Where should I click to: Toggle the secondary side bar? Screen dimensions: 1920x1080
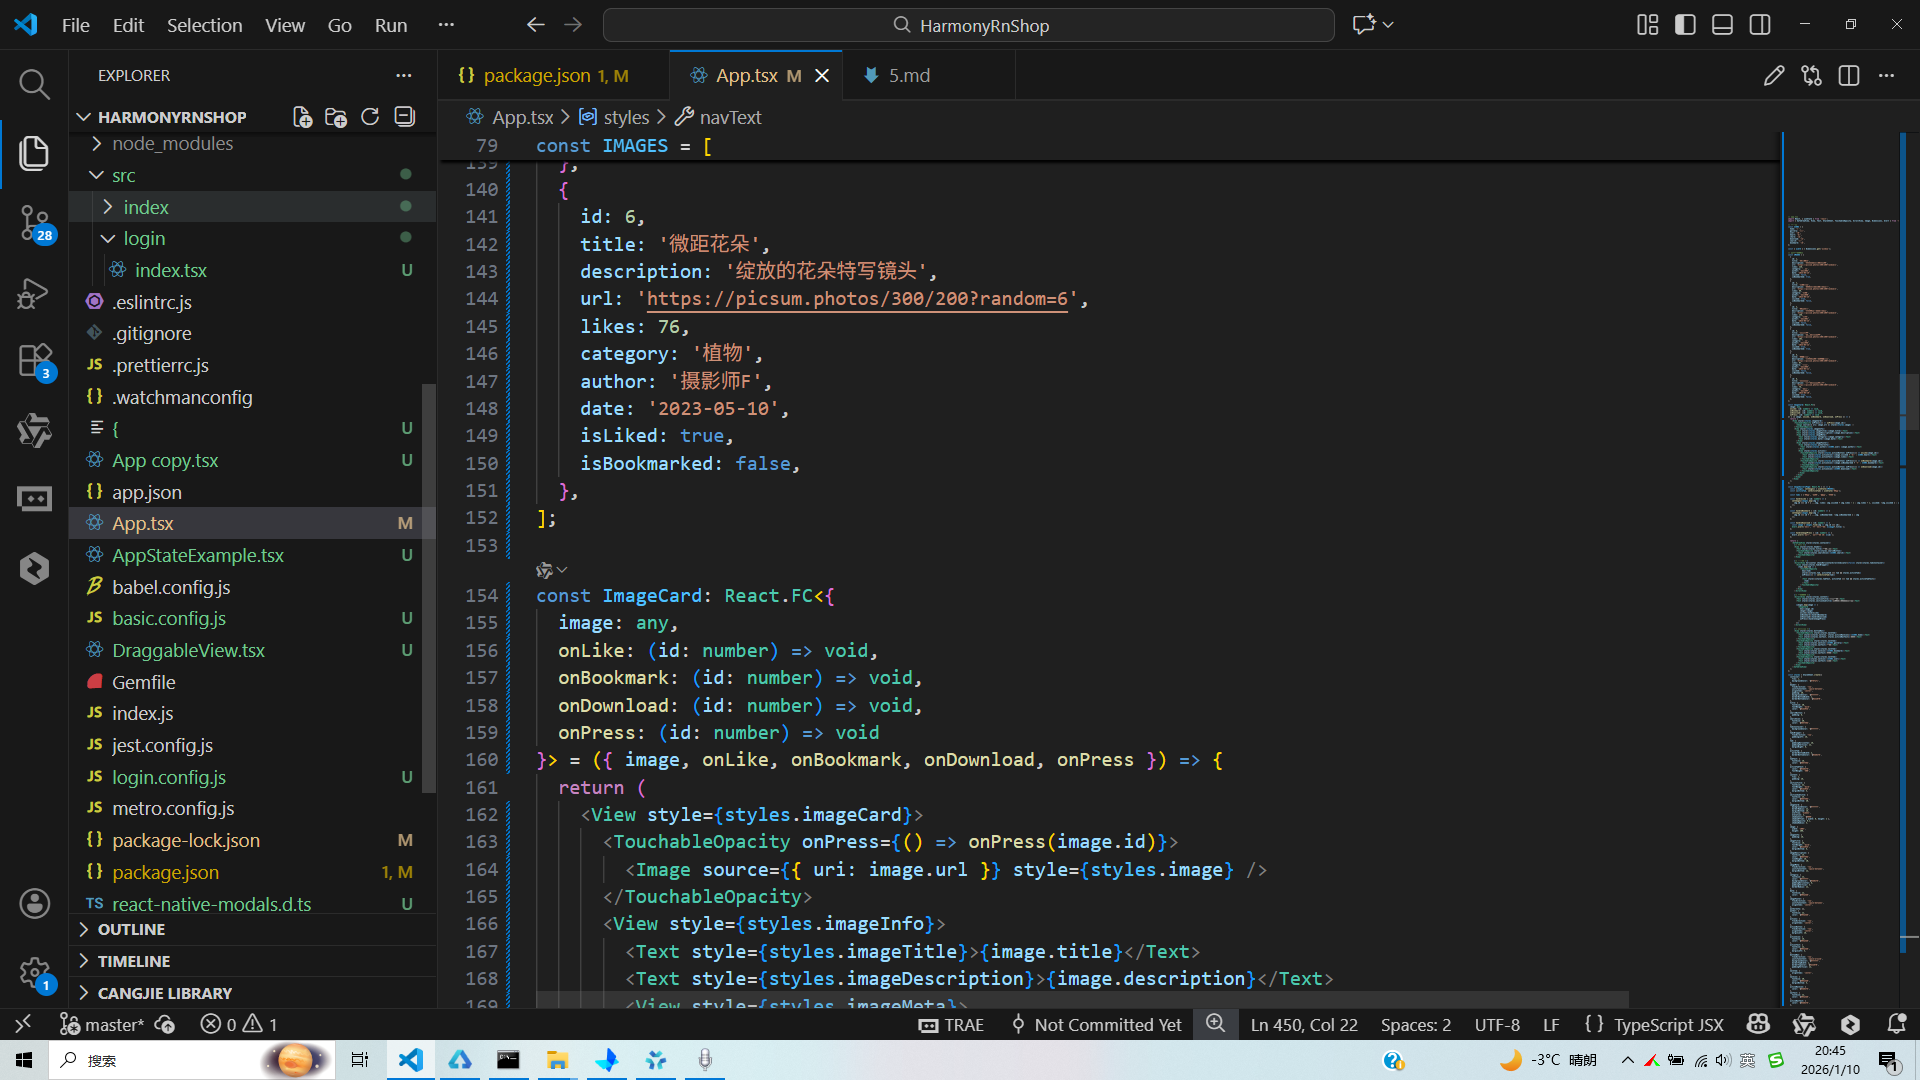(1760, 25)
